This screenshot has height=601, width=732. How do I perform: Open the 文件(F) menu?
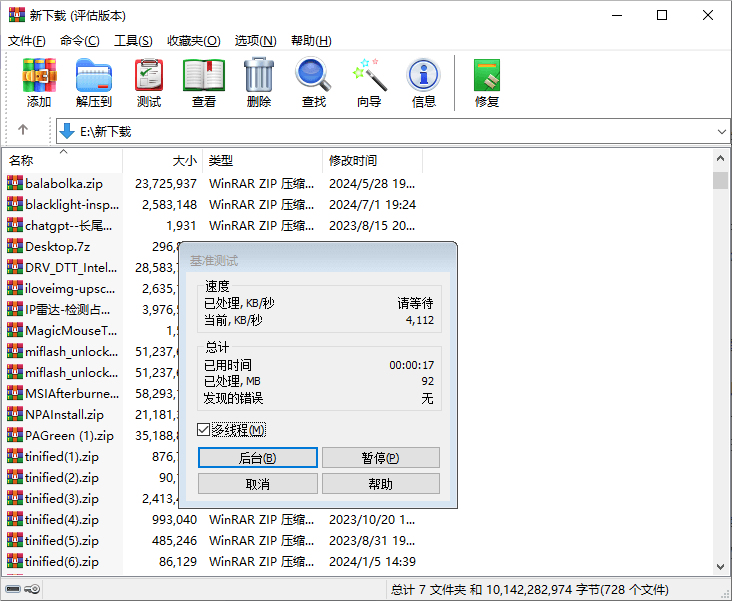click(27, 41)
